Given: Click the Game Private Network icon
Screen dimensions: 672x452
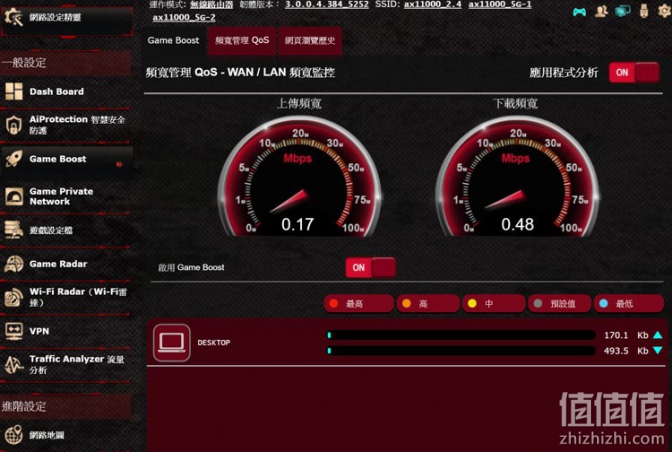Looking at the screenshot, I should point(14,197).
